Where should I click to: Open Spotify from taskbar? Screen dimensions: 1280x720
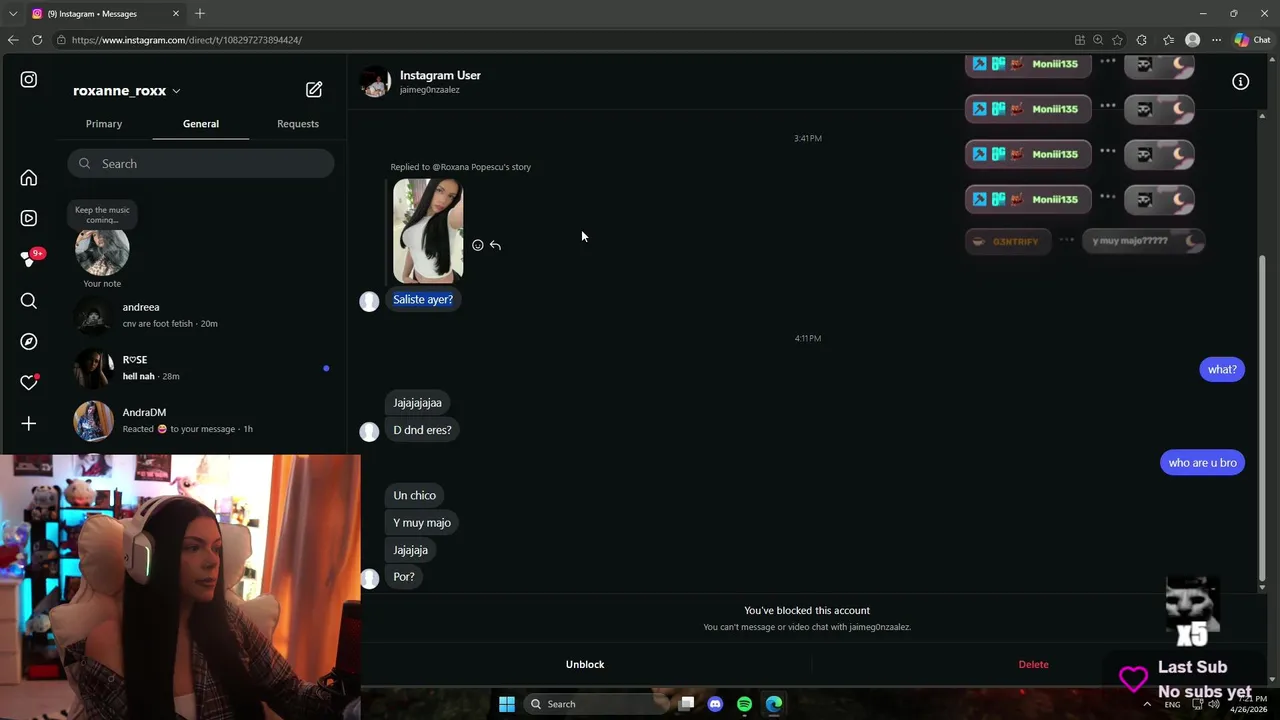pos(744,704)
